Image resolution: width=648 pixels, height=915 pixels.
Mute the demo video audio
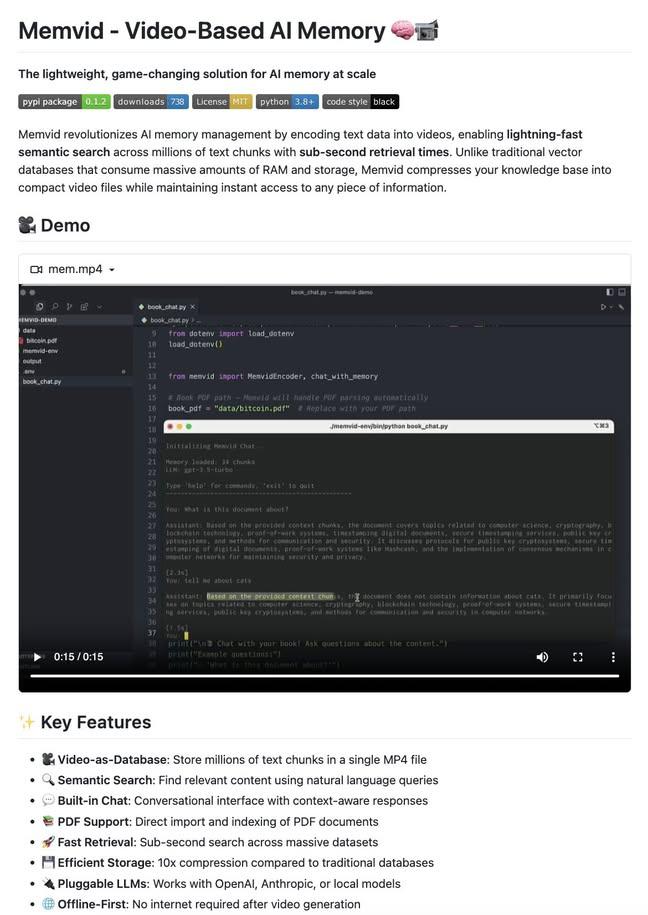(542, 657)
